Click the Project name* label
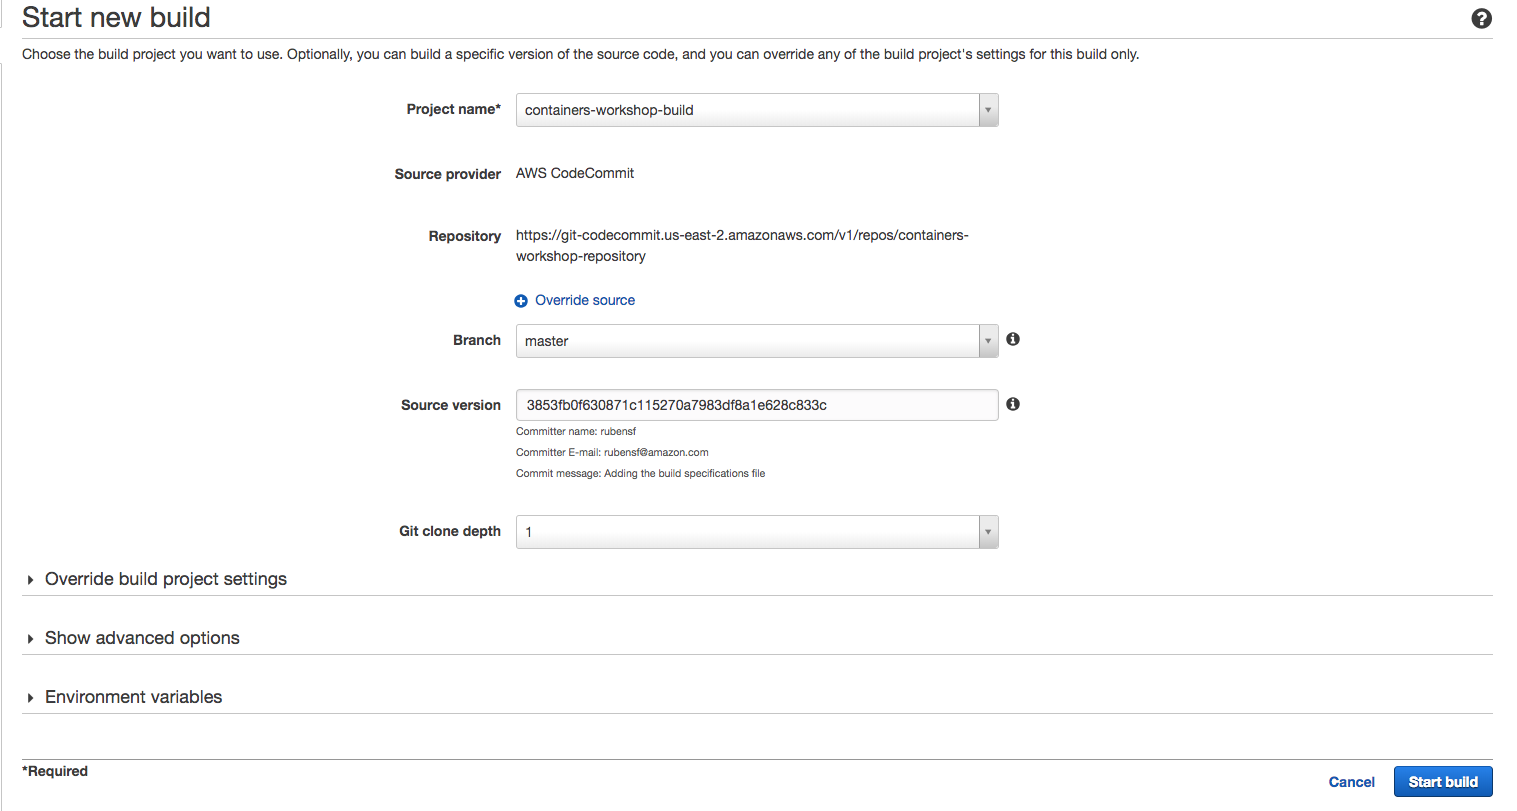This screenshot has width=1517, height=811. 454,109
